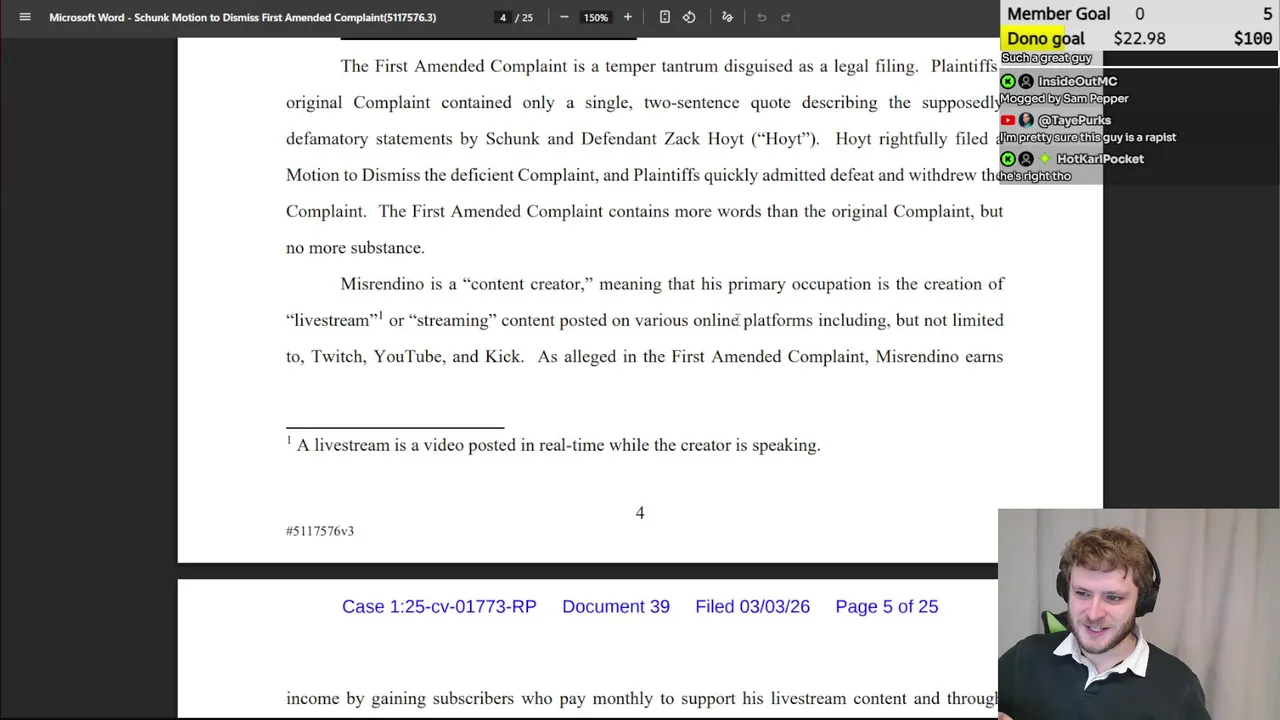Viewport: 1280px width, 720px height.
Task: Click the webcam feed of the streamer
Action: (x=1139, y=614)
